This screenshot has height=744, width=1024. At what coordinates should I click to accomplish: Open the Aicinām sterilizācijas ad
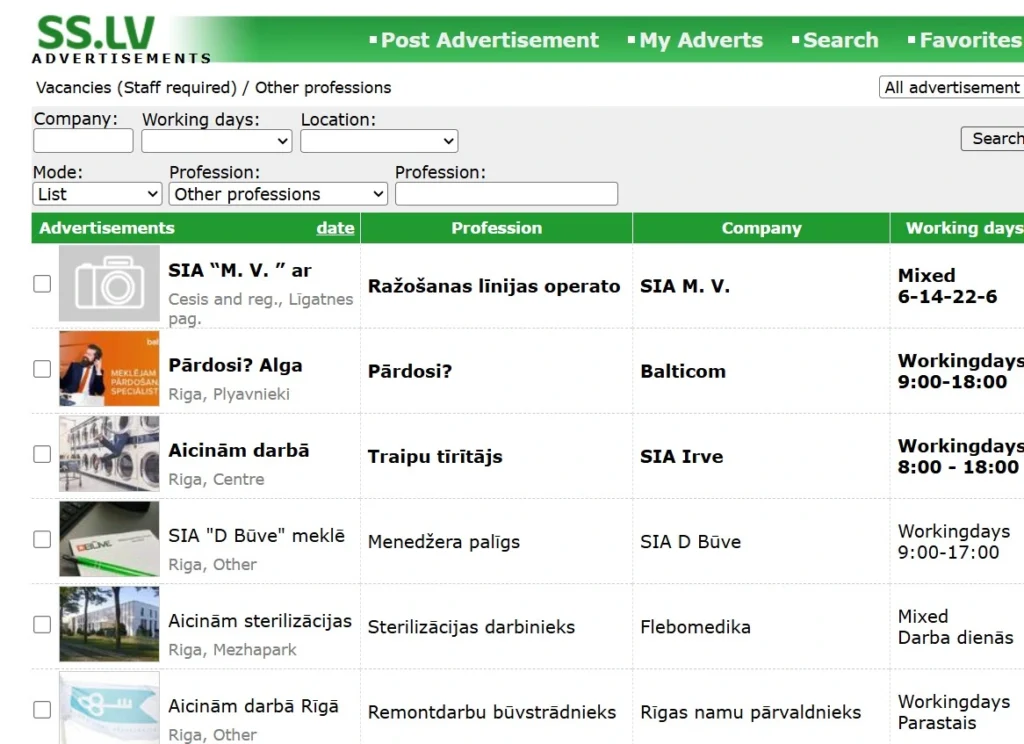(x=260, y=621)
